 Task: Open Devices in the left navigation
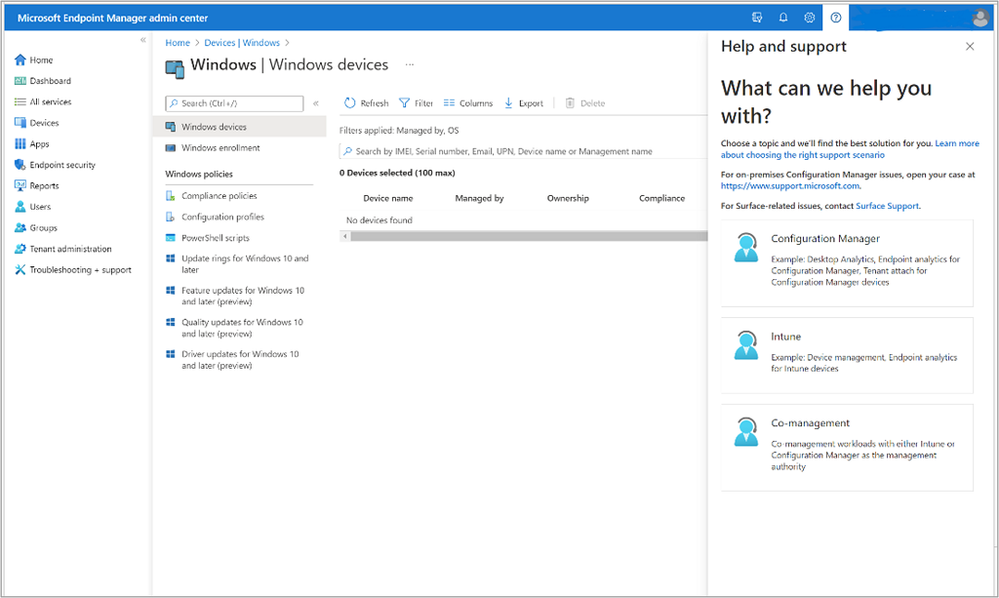click(x=36, y=123)
